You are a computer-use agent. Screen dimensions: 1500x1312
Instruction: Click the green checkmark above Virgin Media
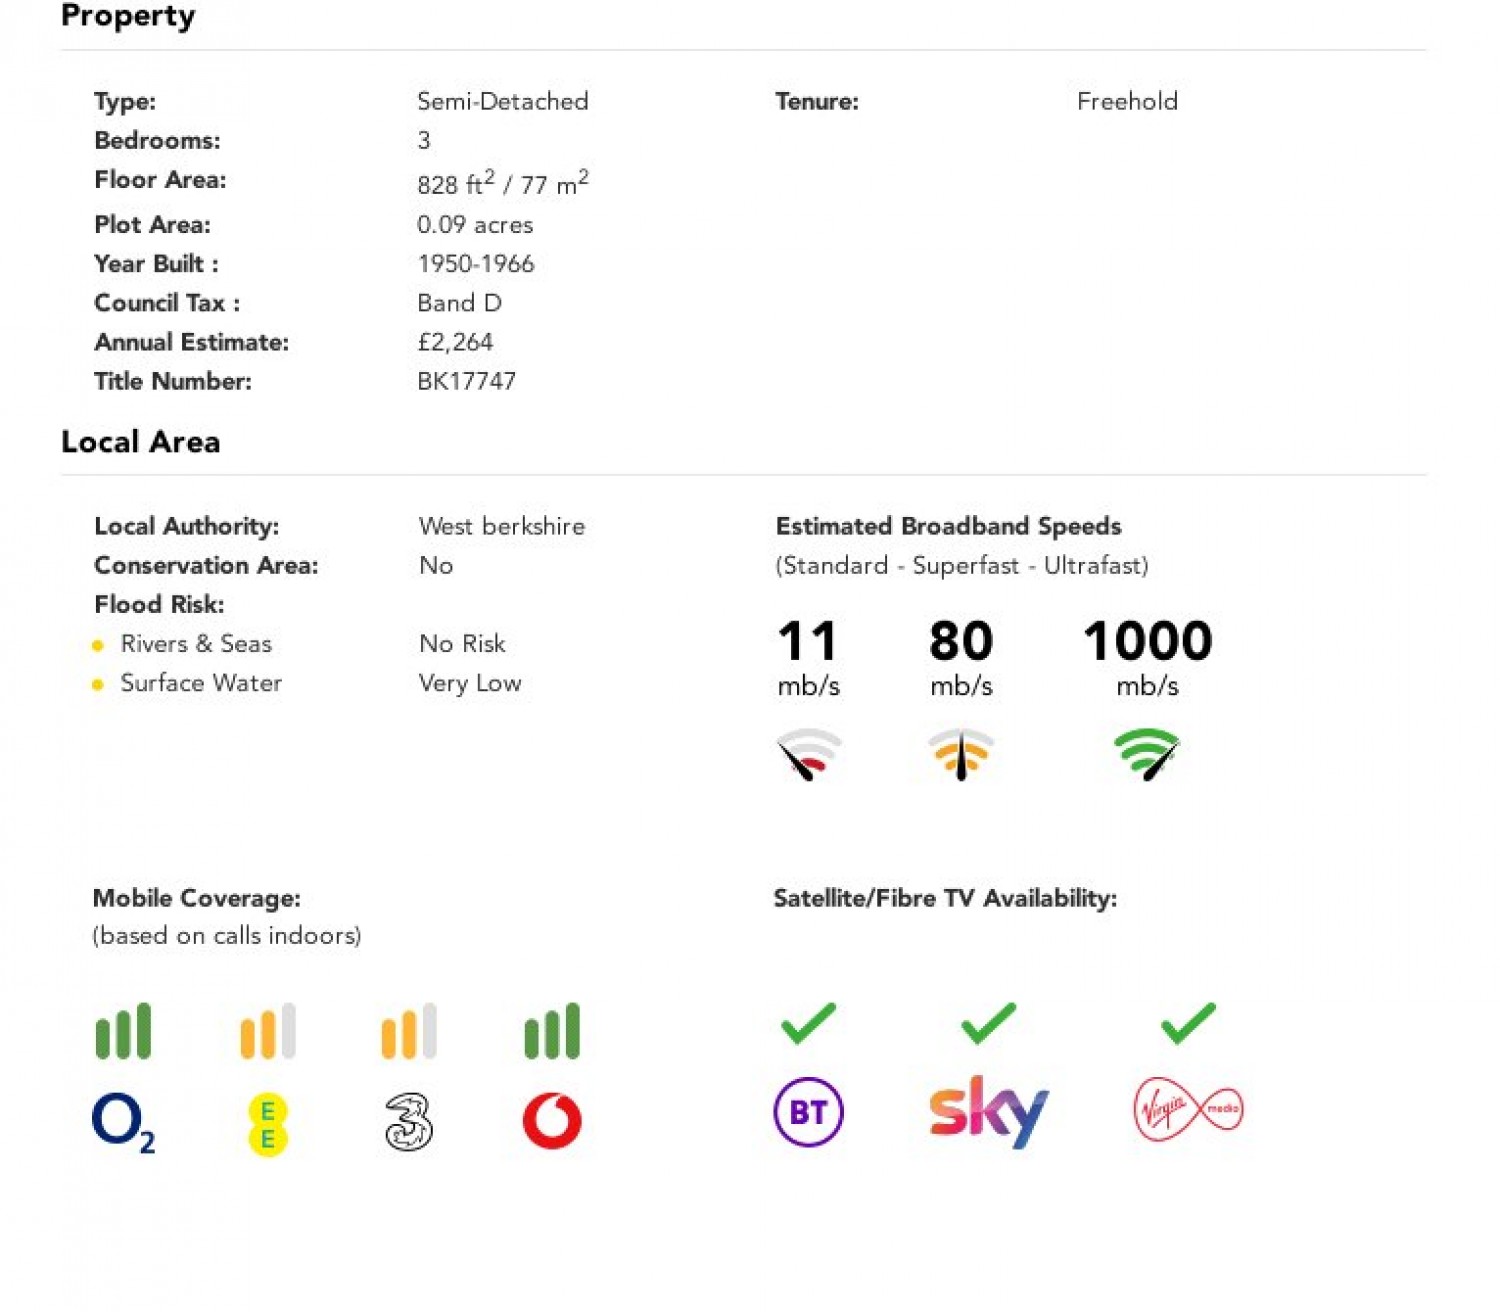pyautogui.click(x=1188, y=1023)
